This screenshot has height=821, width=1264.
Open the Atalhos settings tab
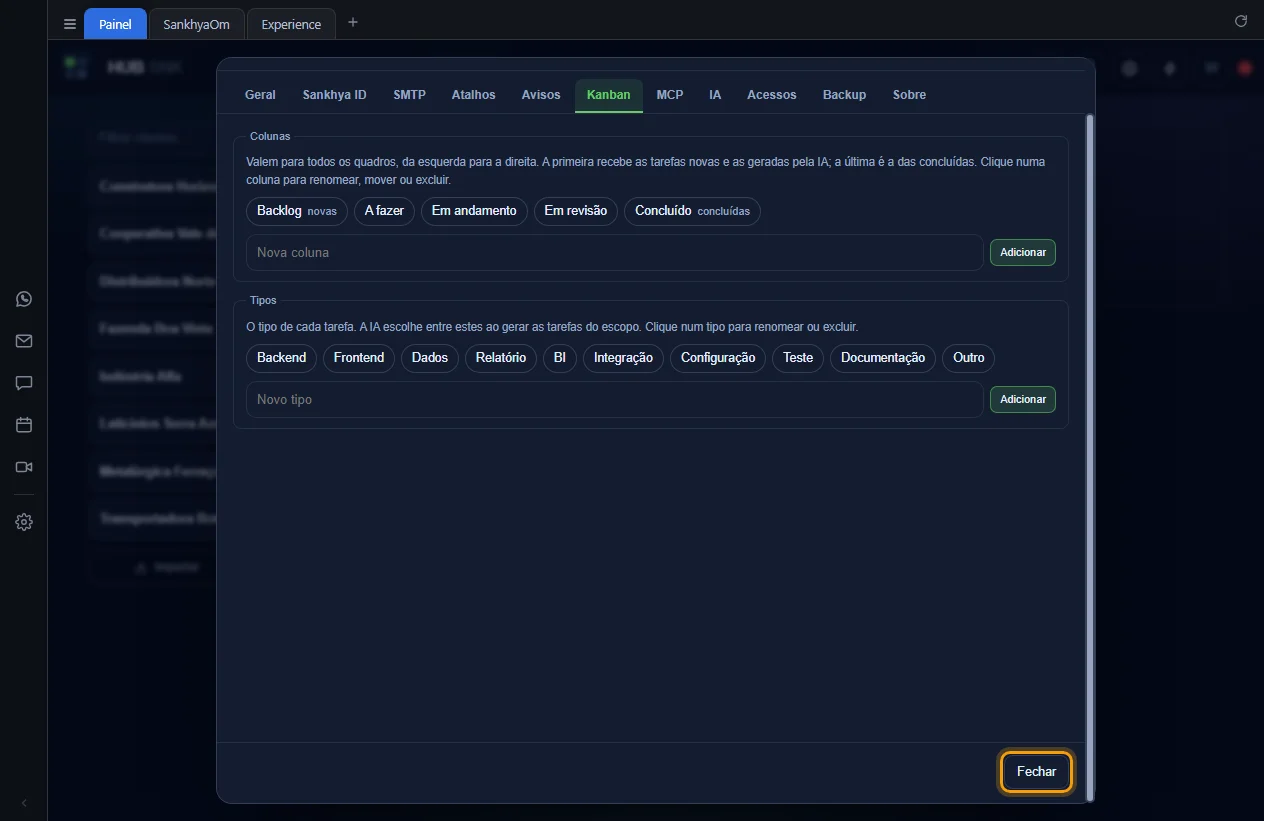point(473,95)
